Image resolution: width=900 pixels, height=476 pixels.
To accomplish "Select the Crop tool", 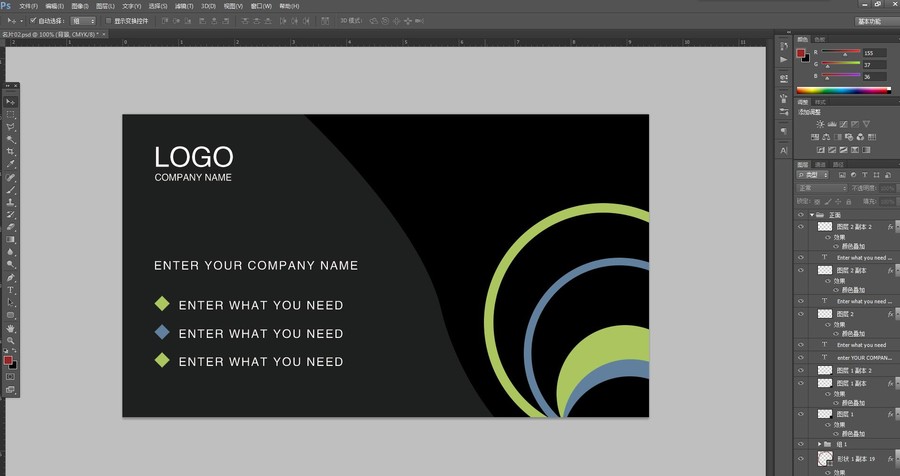I will (x=10, y=152).
